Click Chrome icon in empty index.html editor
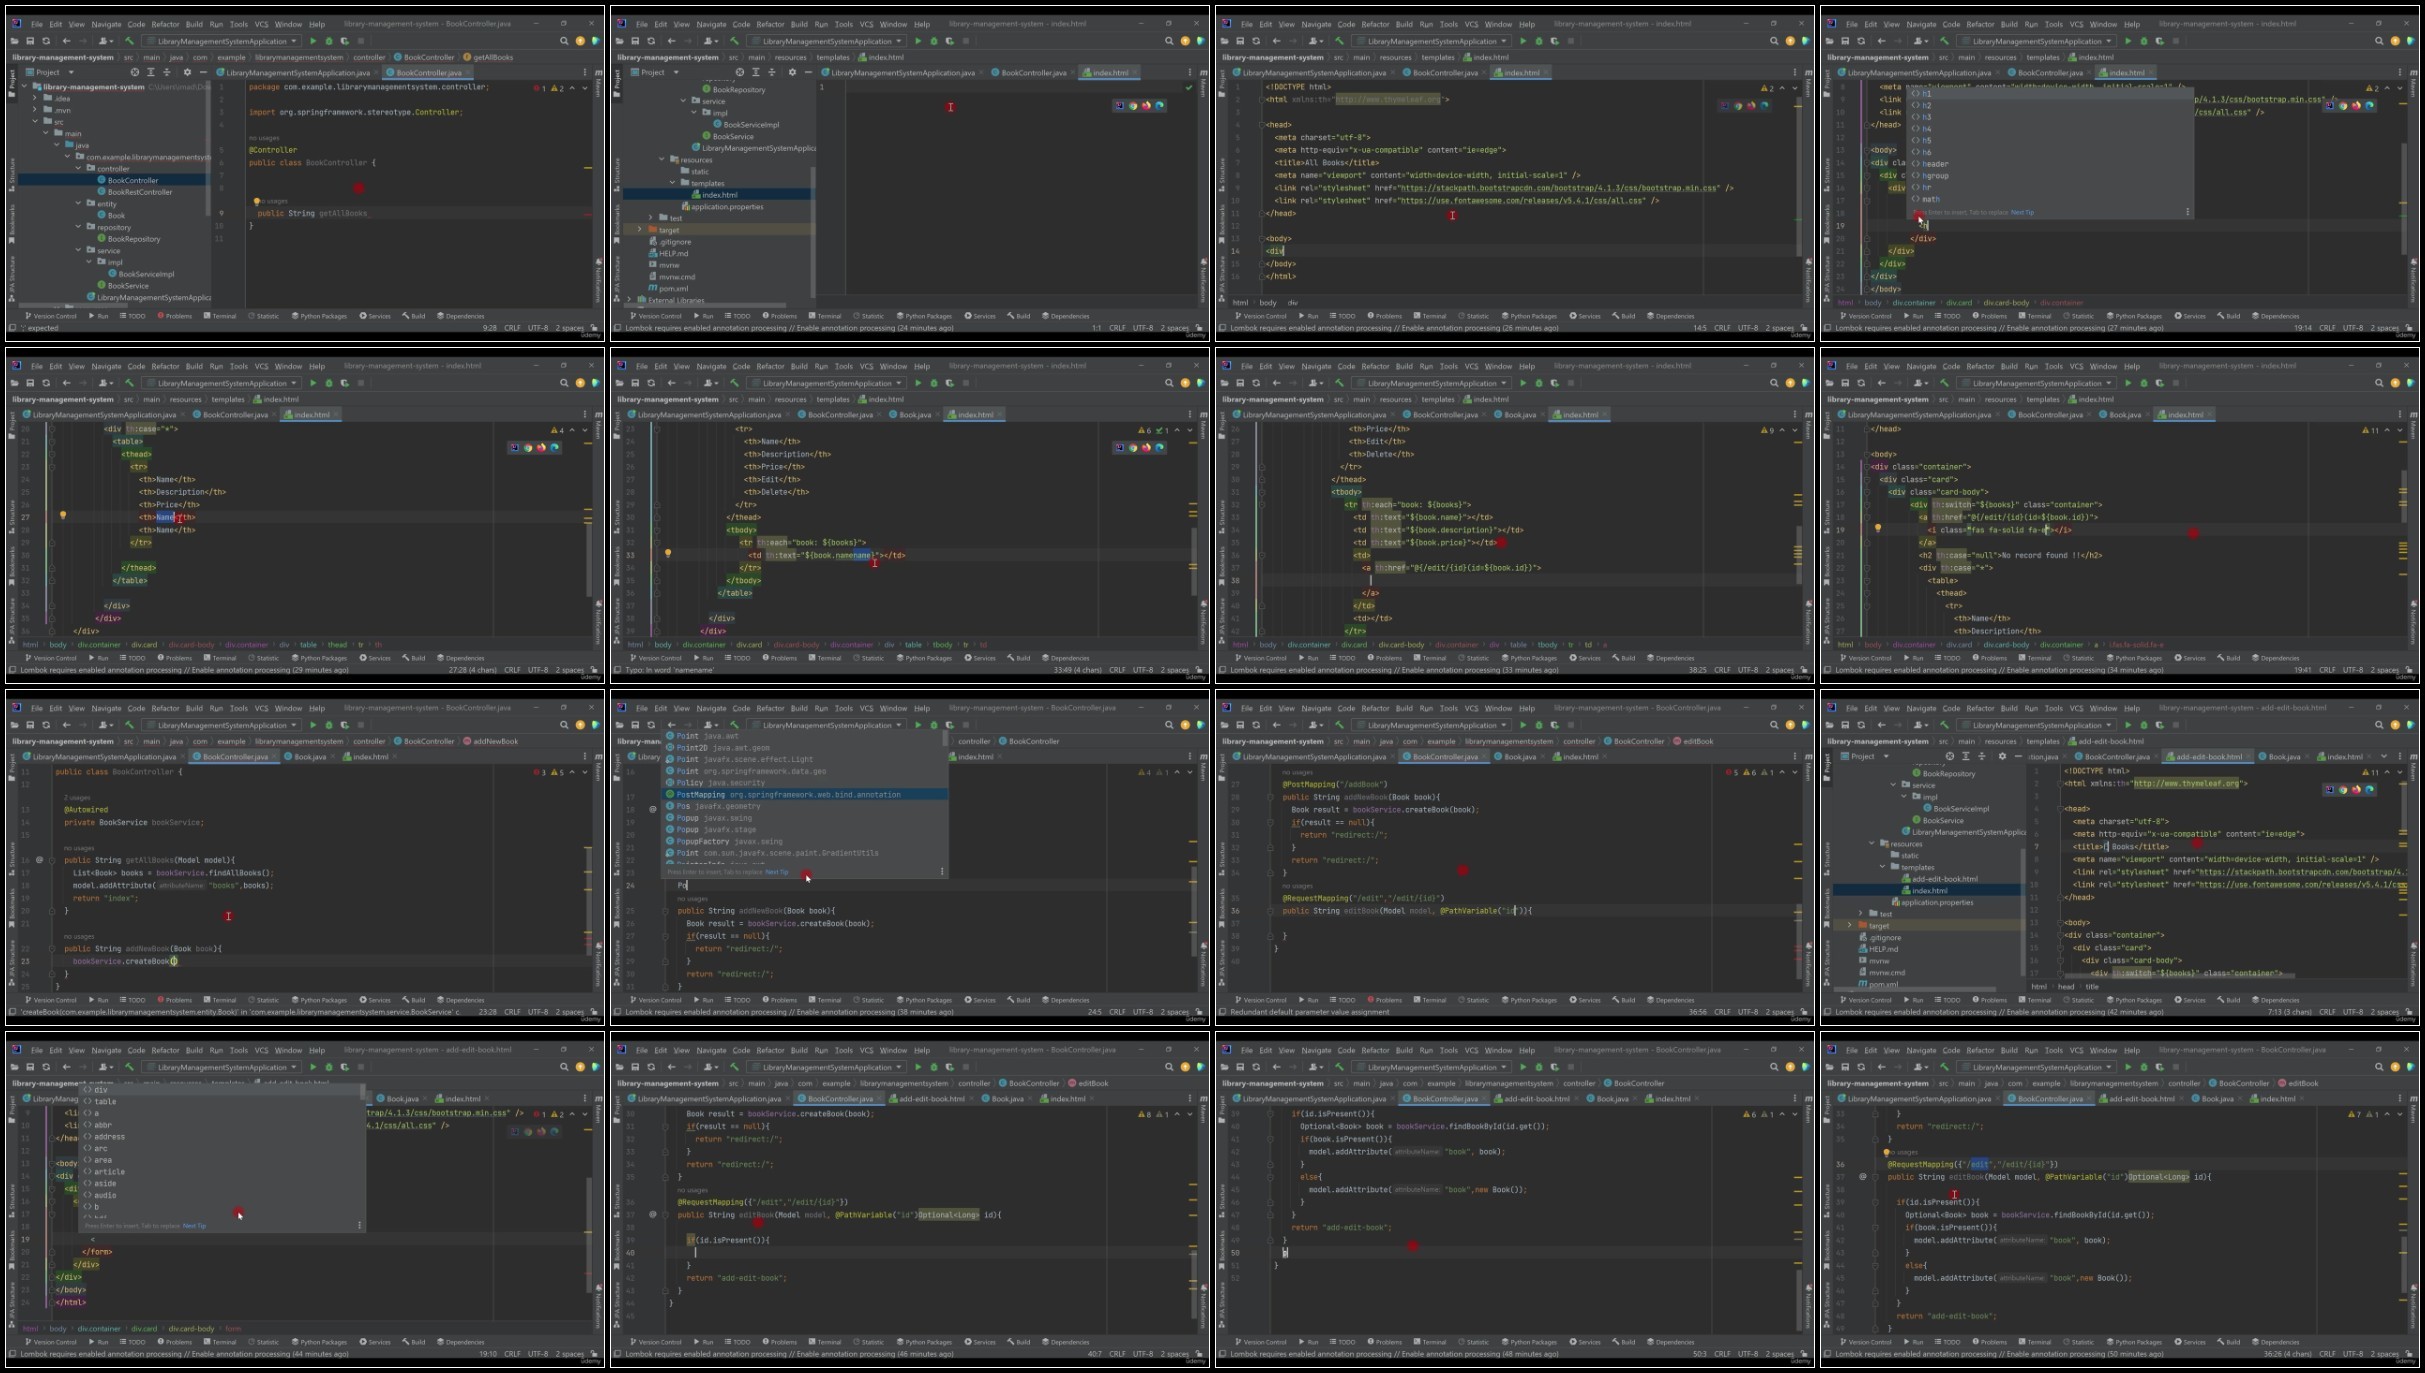This screenshot has width=2425, height=1373. (x=1133, y=105)
